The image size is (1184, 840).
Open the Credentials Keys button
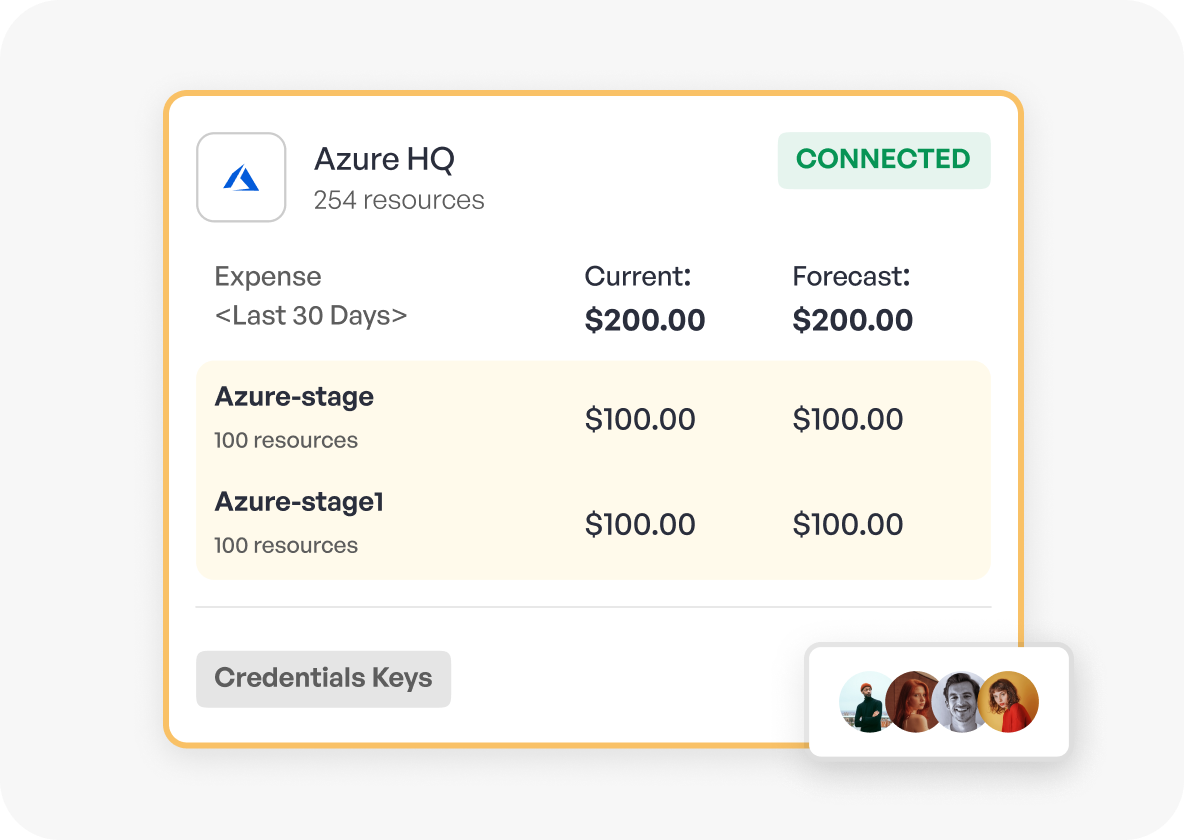point(323,678)
